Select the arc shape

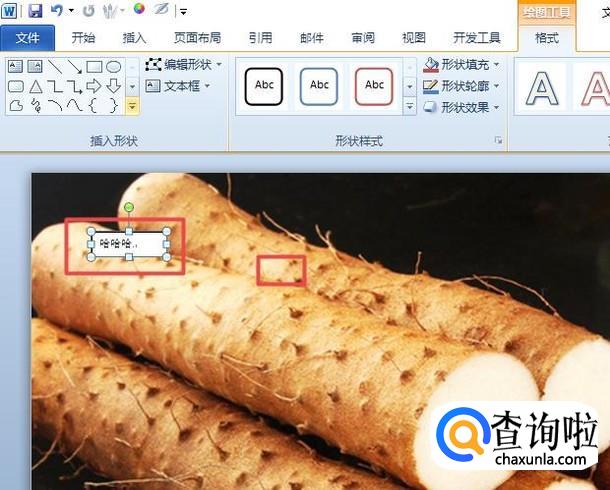pyautogui.click(x=55, y=105)
